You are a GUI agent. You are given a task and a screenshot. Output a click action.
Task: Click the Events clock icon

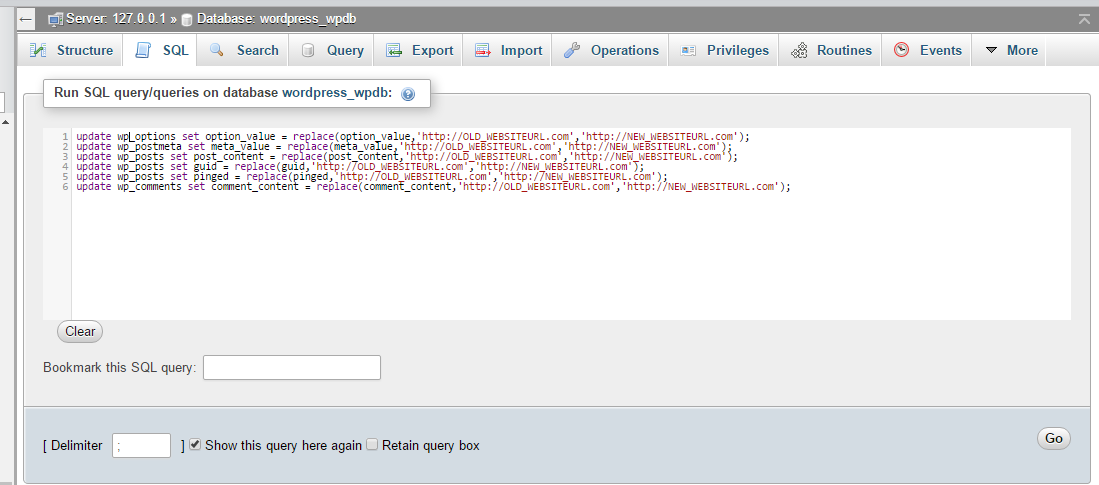(901, 50)
